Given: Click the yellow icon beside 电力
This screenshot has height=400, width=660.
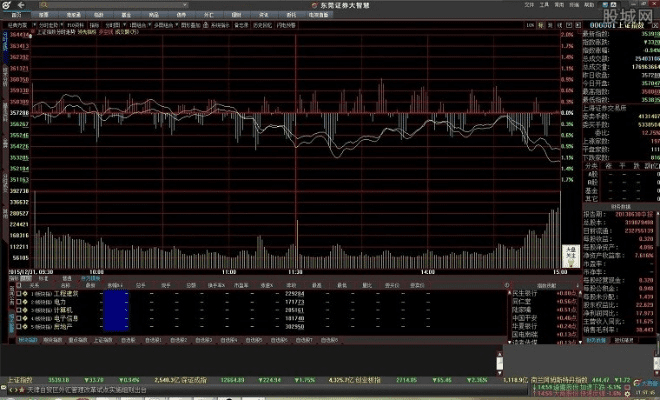Looking at the screenshot, I should pyautogui.click(x=24, y=300).
